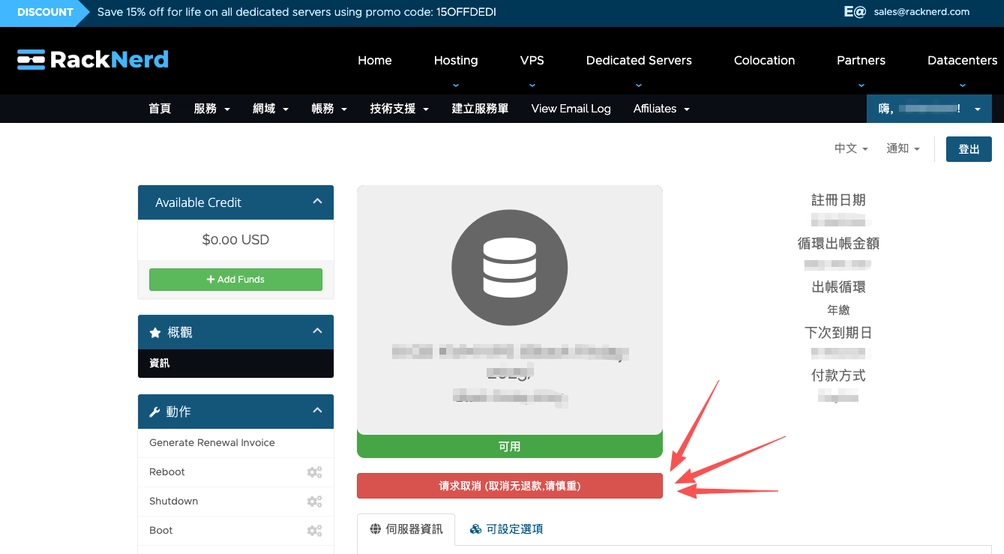This screenshot has width=1004, height=554.
Task: Click the promo code banner text
Action: pyautogui.click(x=296, y=12)
